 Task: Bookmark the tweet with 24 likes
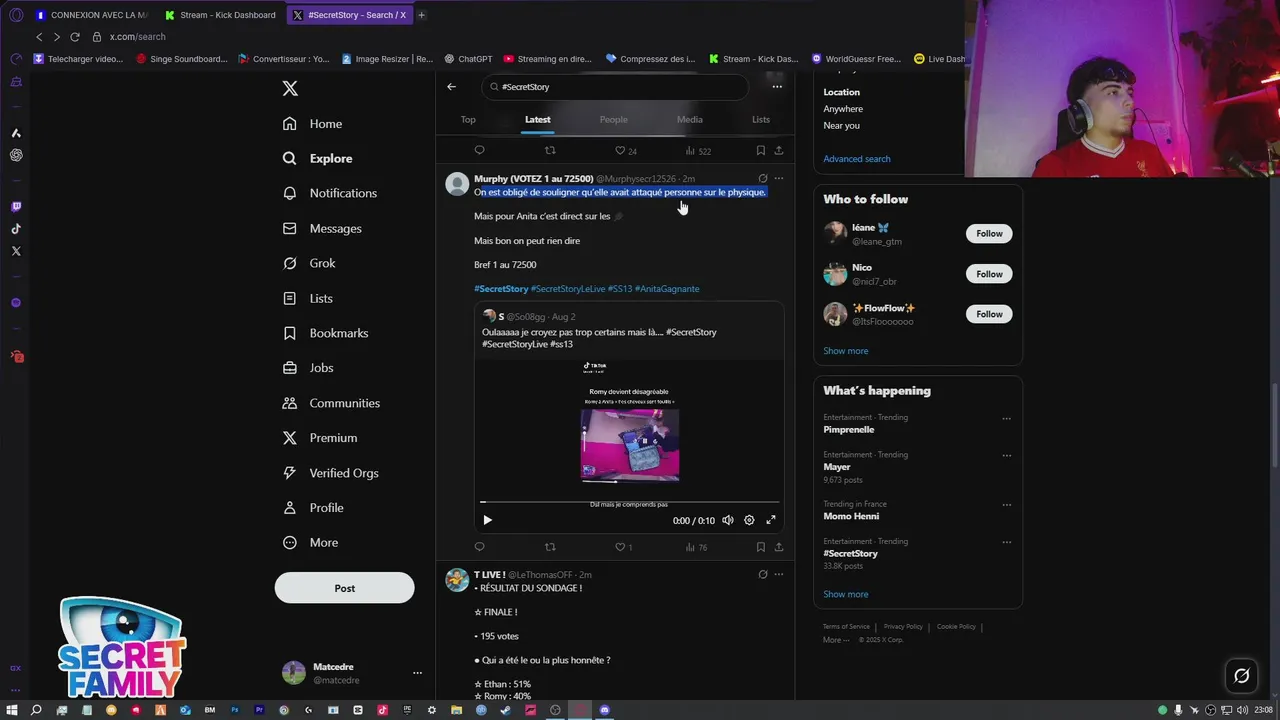[x=761, y=150]
